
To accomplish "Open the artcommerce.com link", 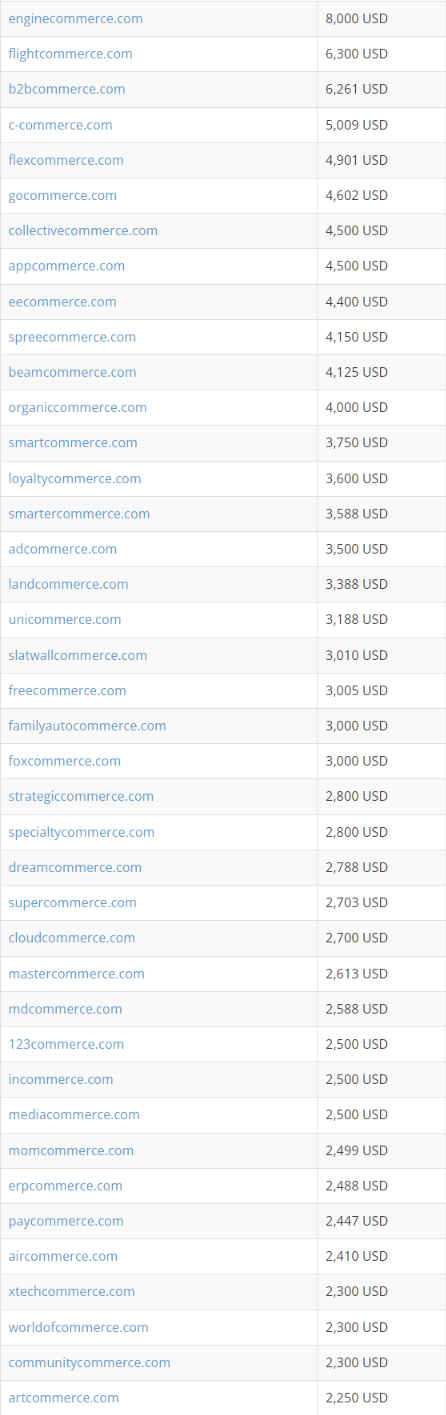I will [x=63, y=1397].
